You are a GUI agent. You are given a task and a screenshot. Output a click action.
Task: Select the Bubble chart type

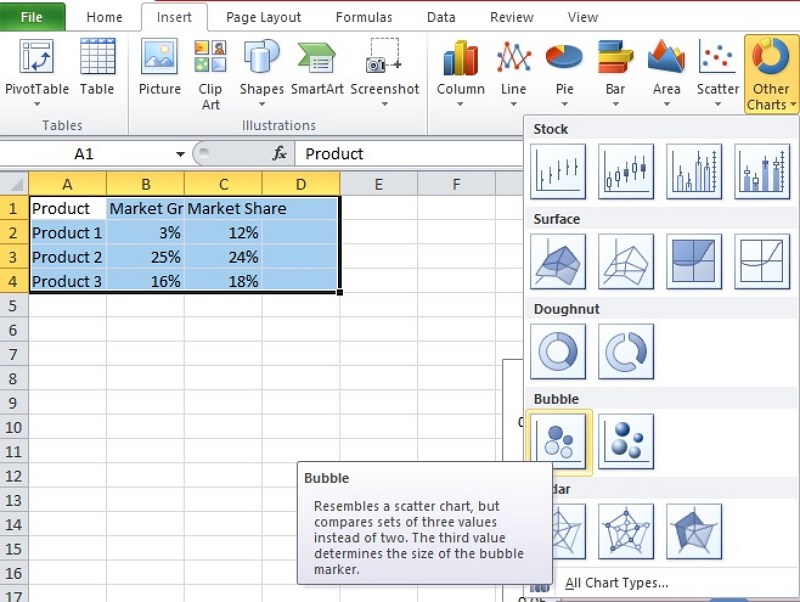558,441
